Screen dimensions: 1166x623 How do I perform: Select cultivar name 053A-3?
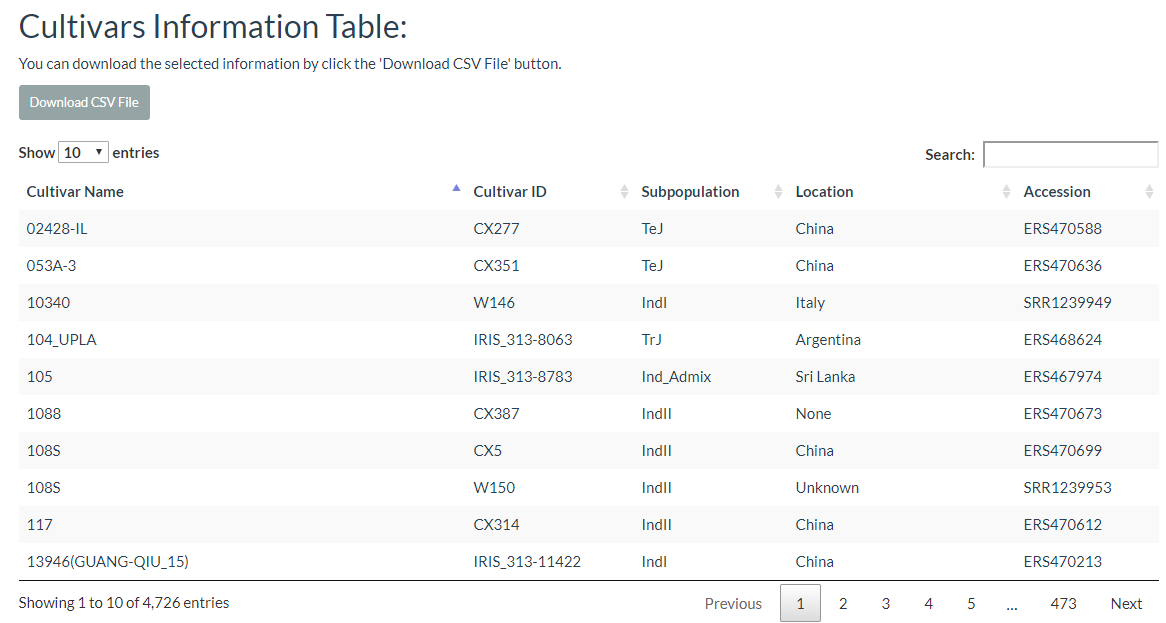click(x=51, y=266)
